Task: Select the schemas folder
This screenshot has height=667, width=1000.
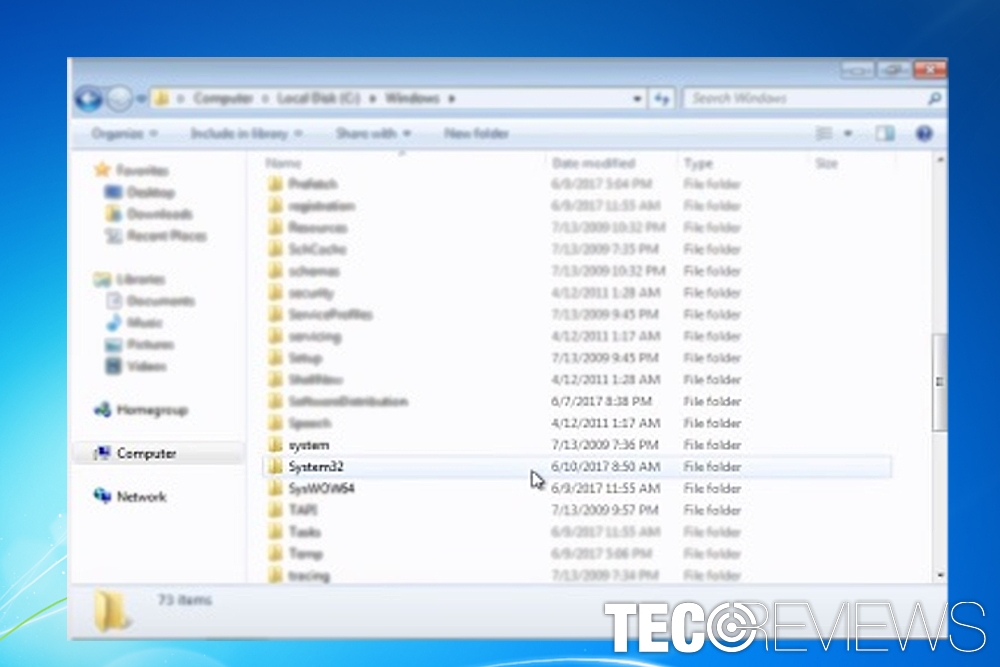Action: coord(314,271)
